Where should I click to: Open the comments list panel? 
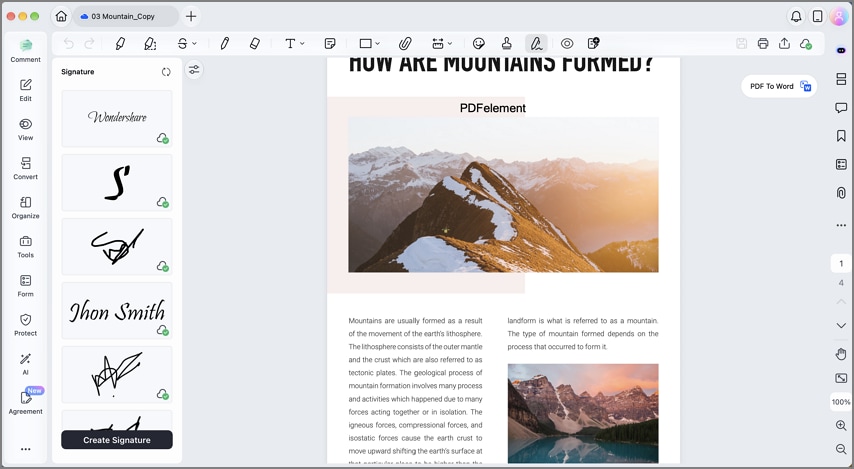click(841, 108)
